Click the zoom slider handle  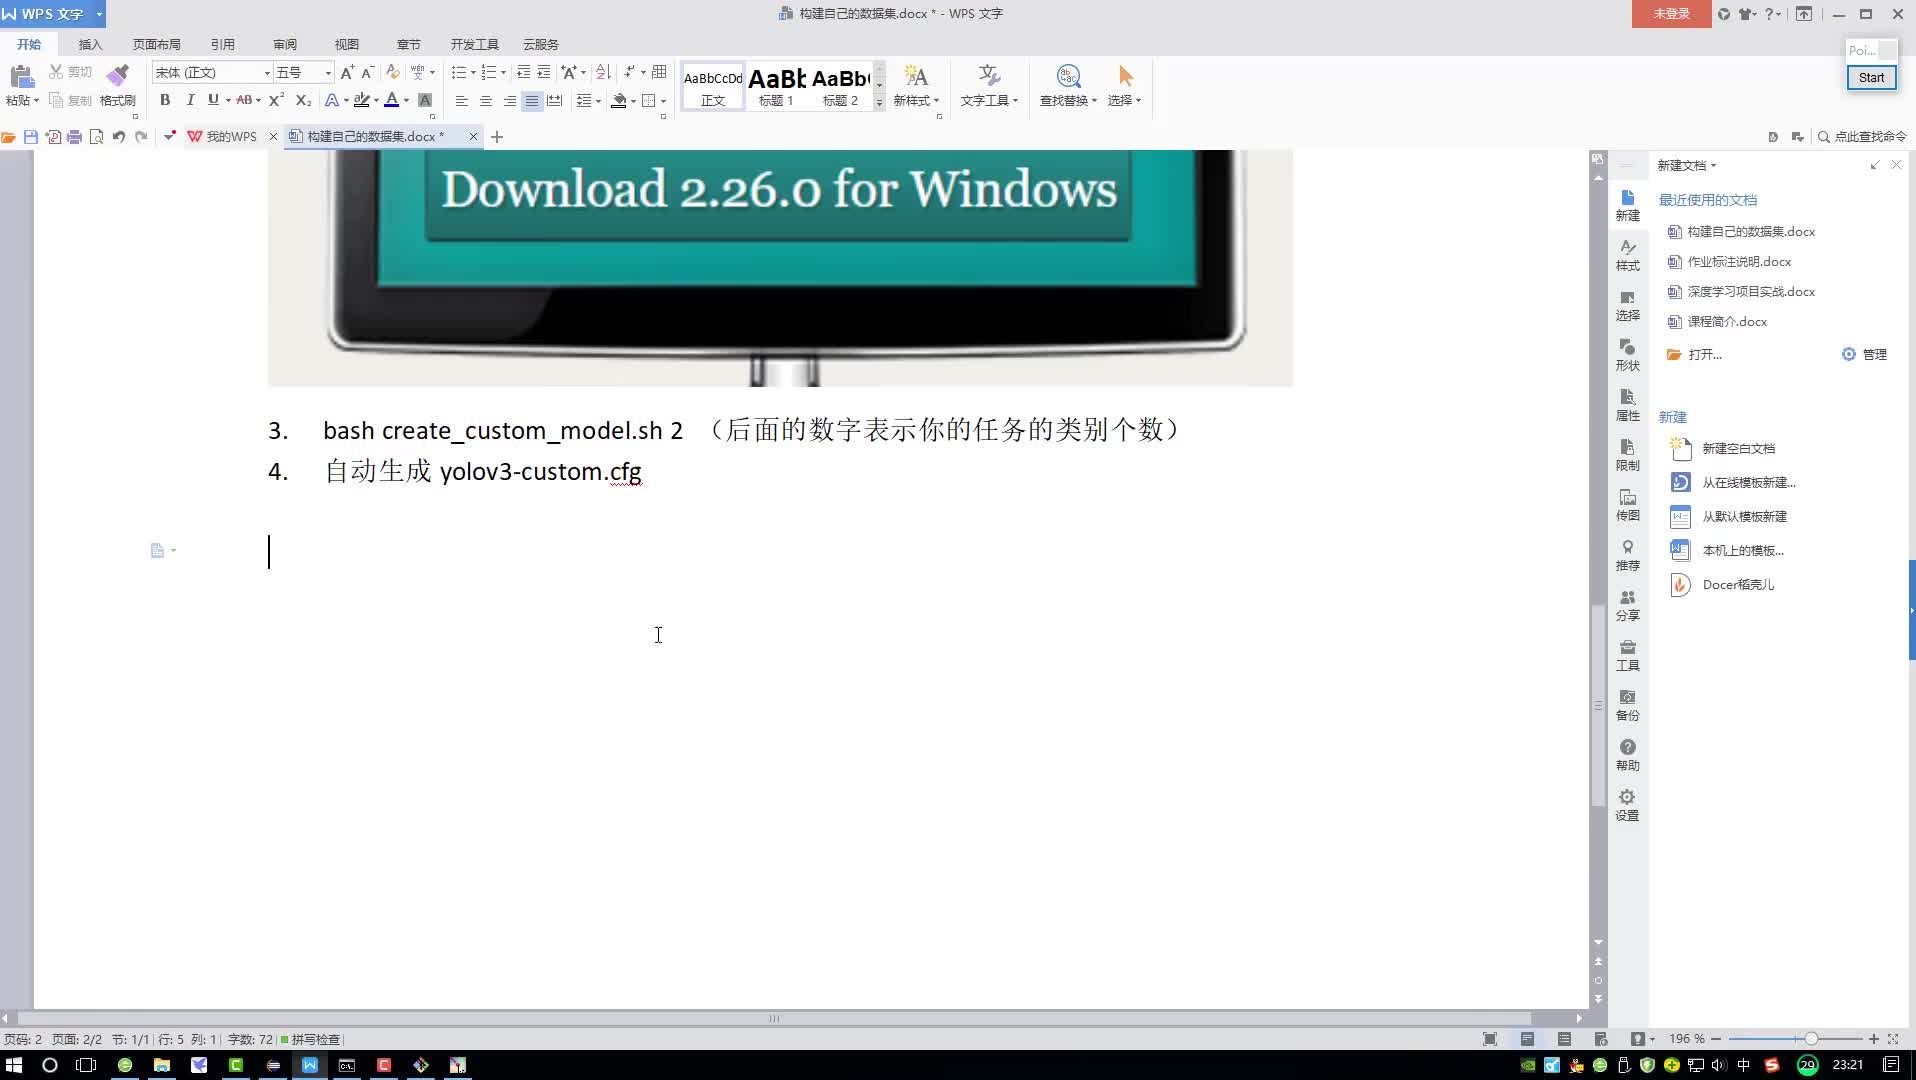(x=1811, y=1039)
